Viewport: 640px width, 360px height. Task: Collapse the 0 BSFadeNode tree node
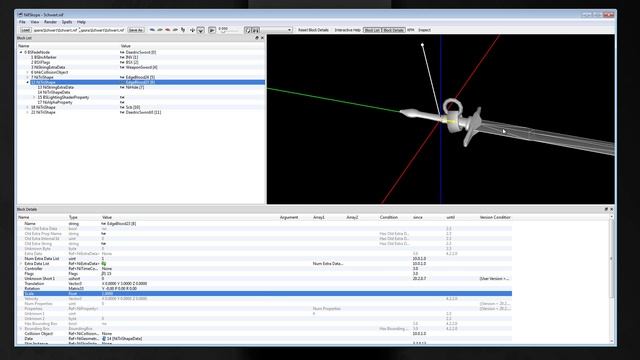[21, 52]
